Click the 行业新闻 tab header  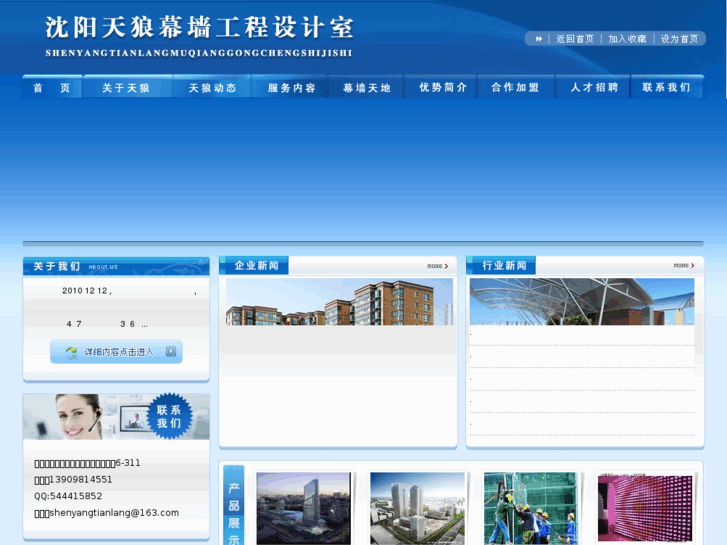point(501,265)
